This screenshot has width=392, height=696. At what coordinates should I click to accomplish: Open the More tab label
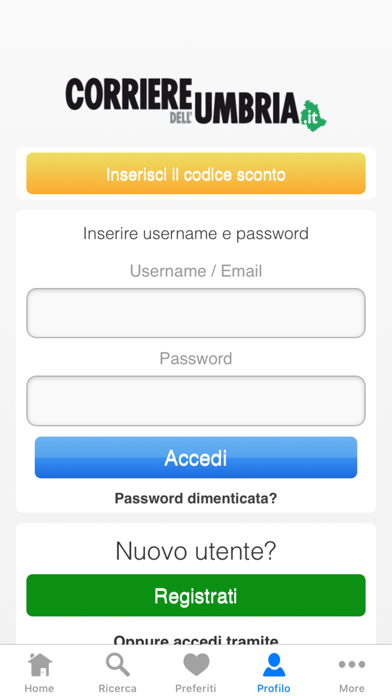point(352,688)
